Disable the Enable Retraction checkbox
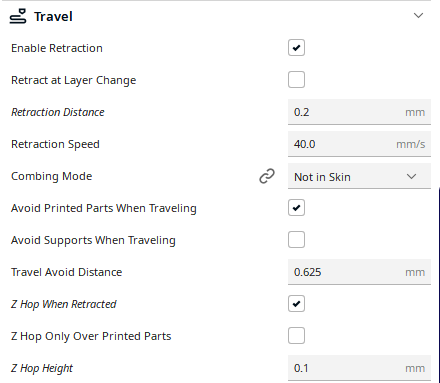The image size is (440, 383). [x=296, y=48]
